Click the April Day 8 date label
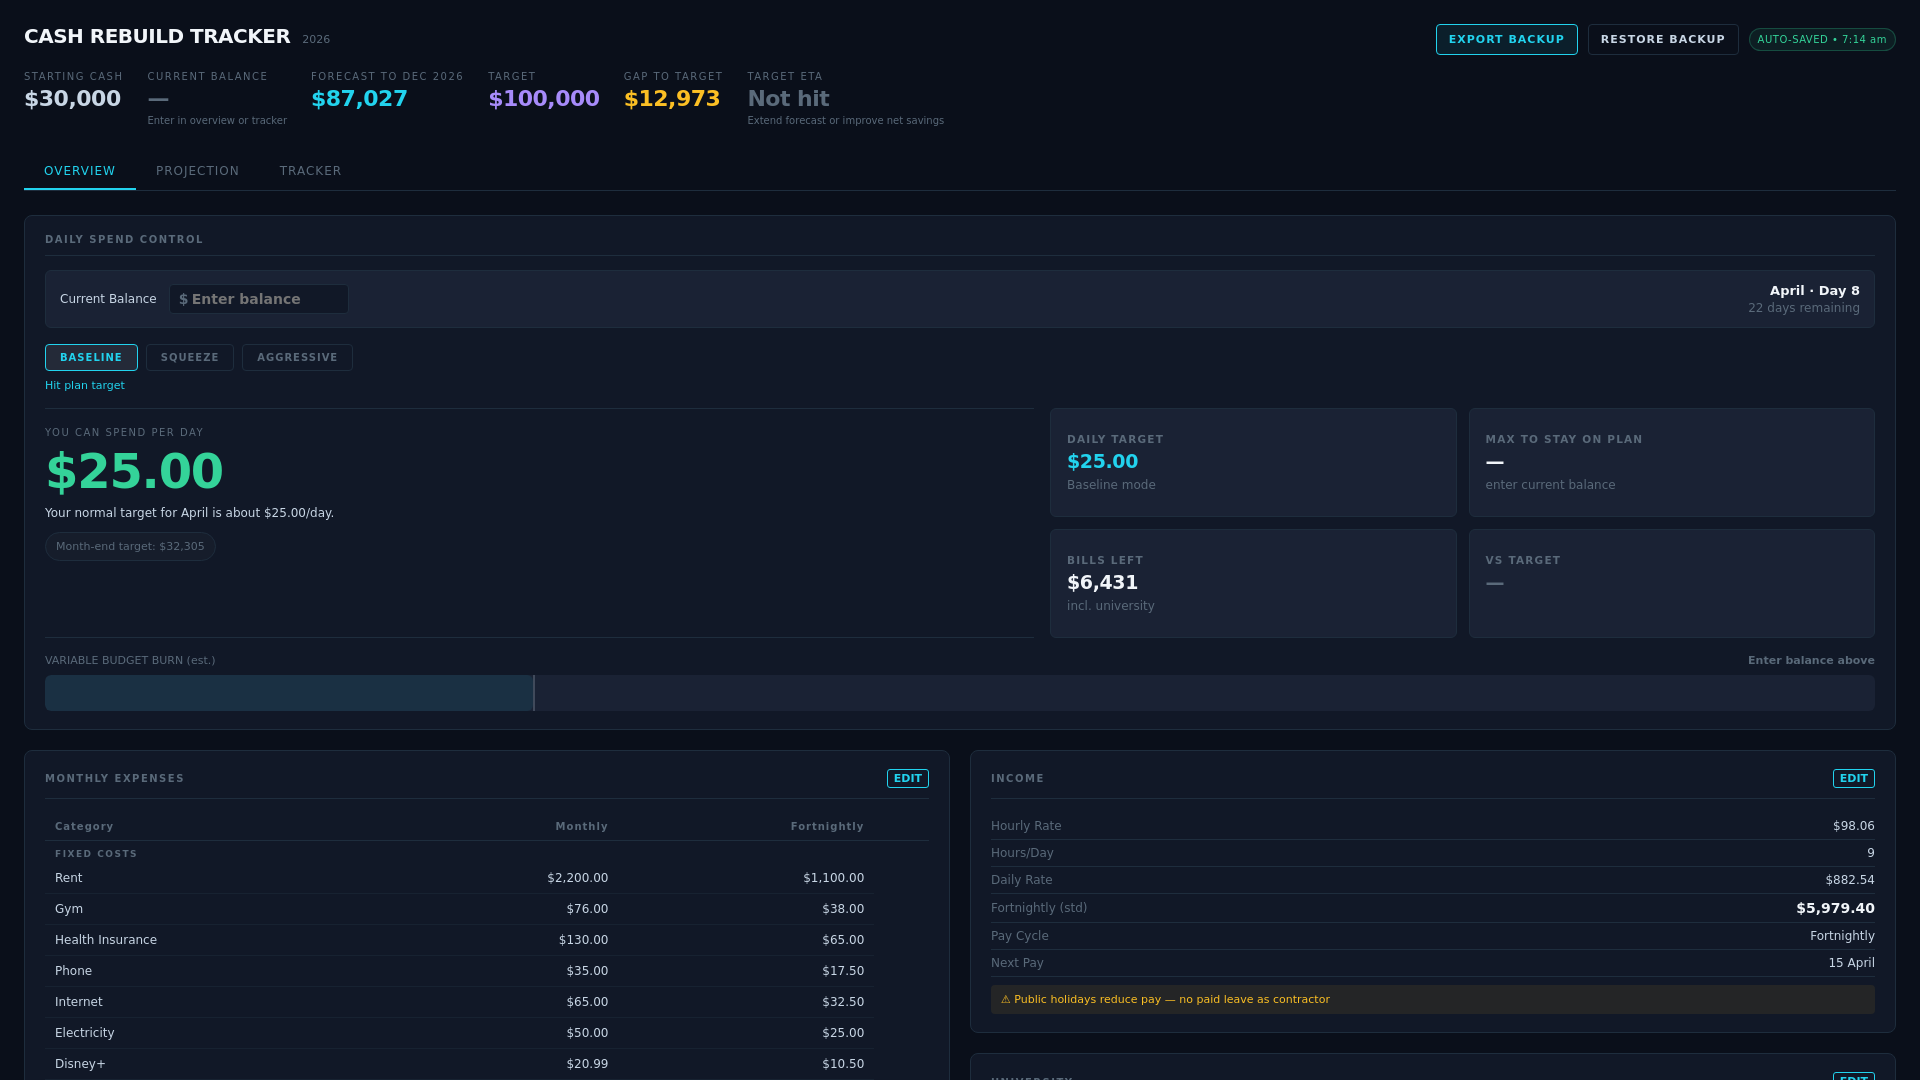This screenshot has height=1080, width=1920. point(1815,291)
